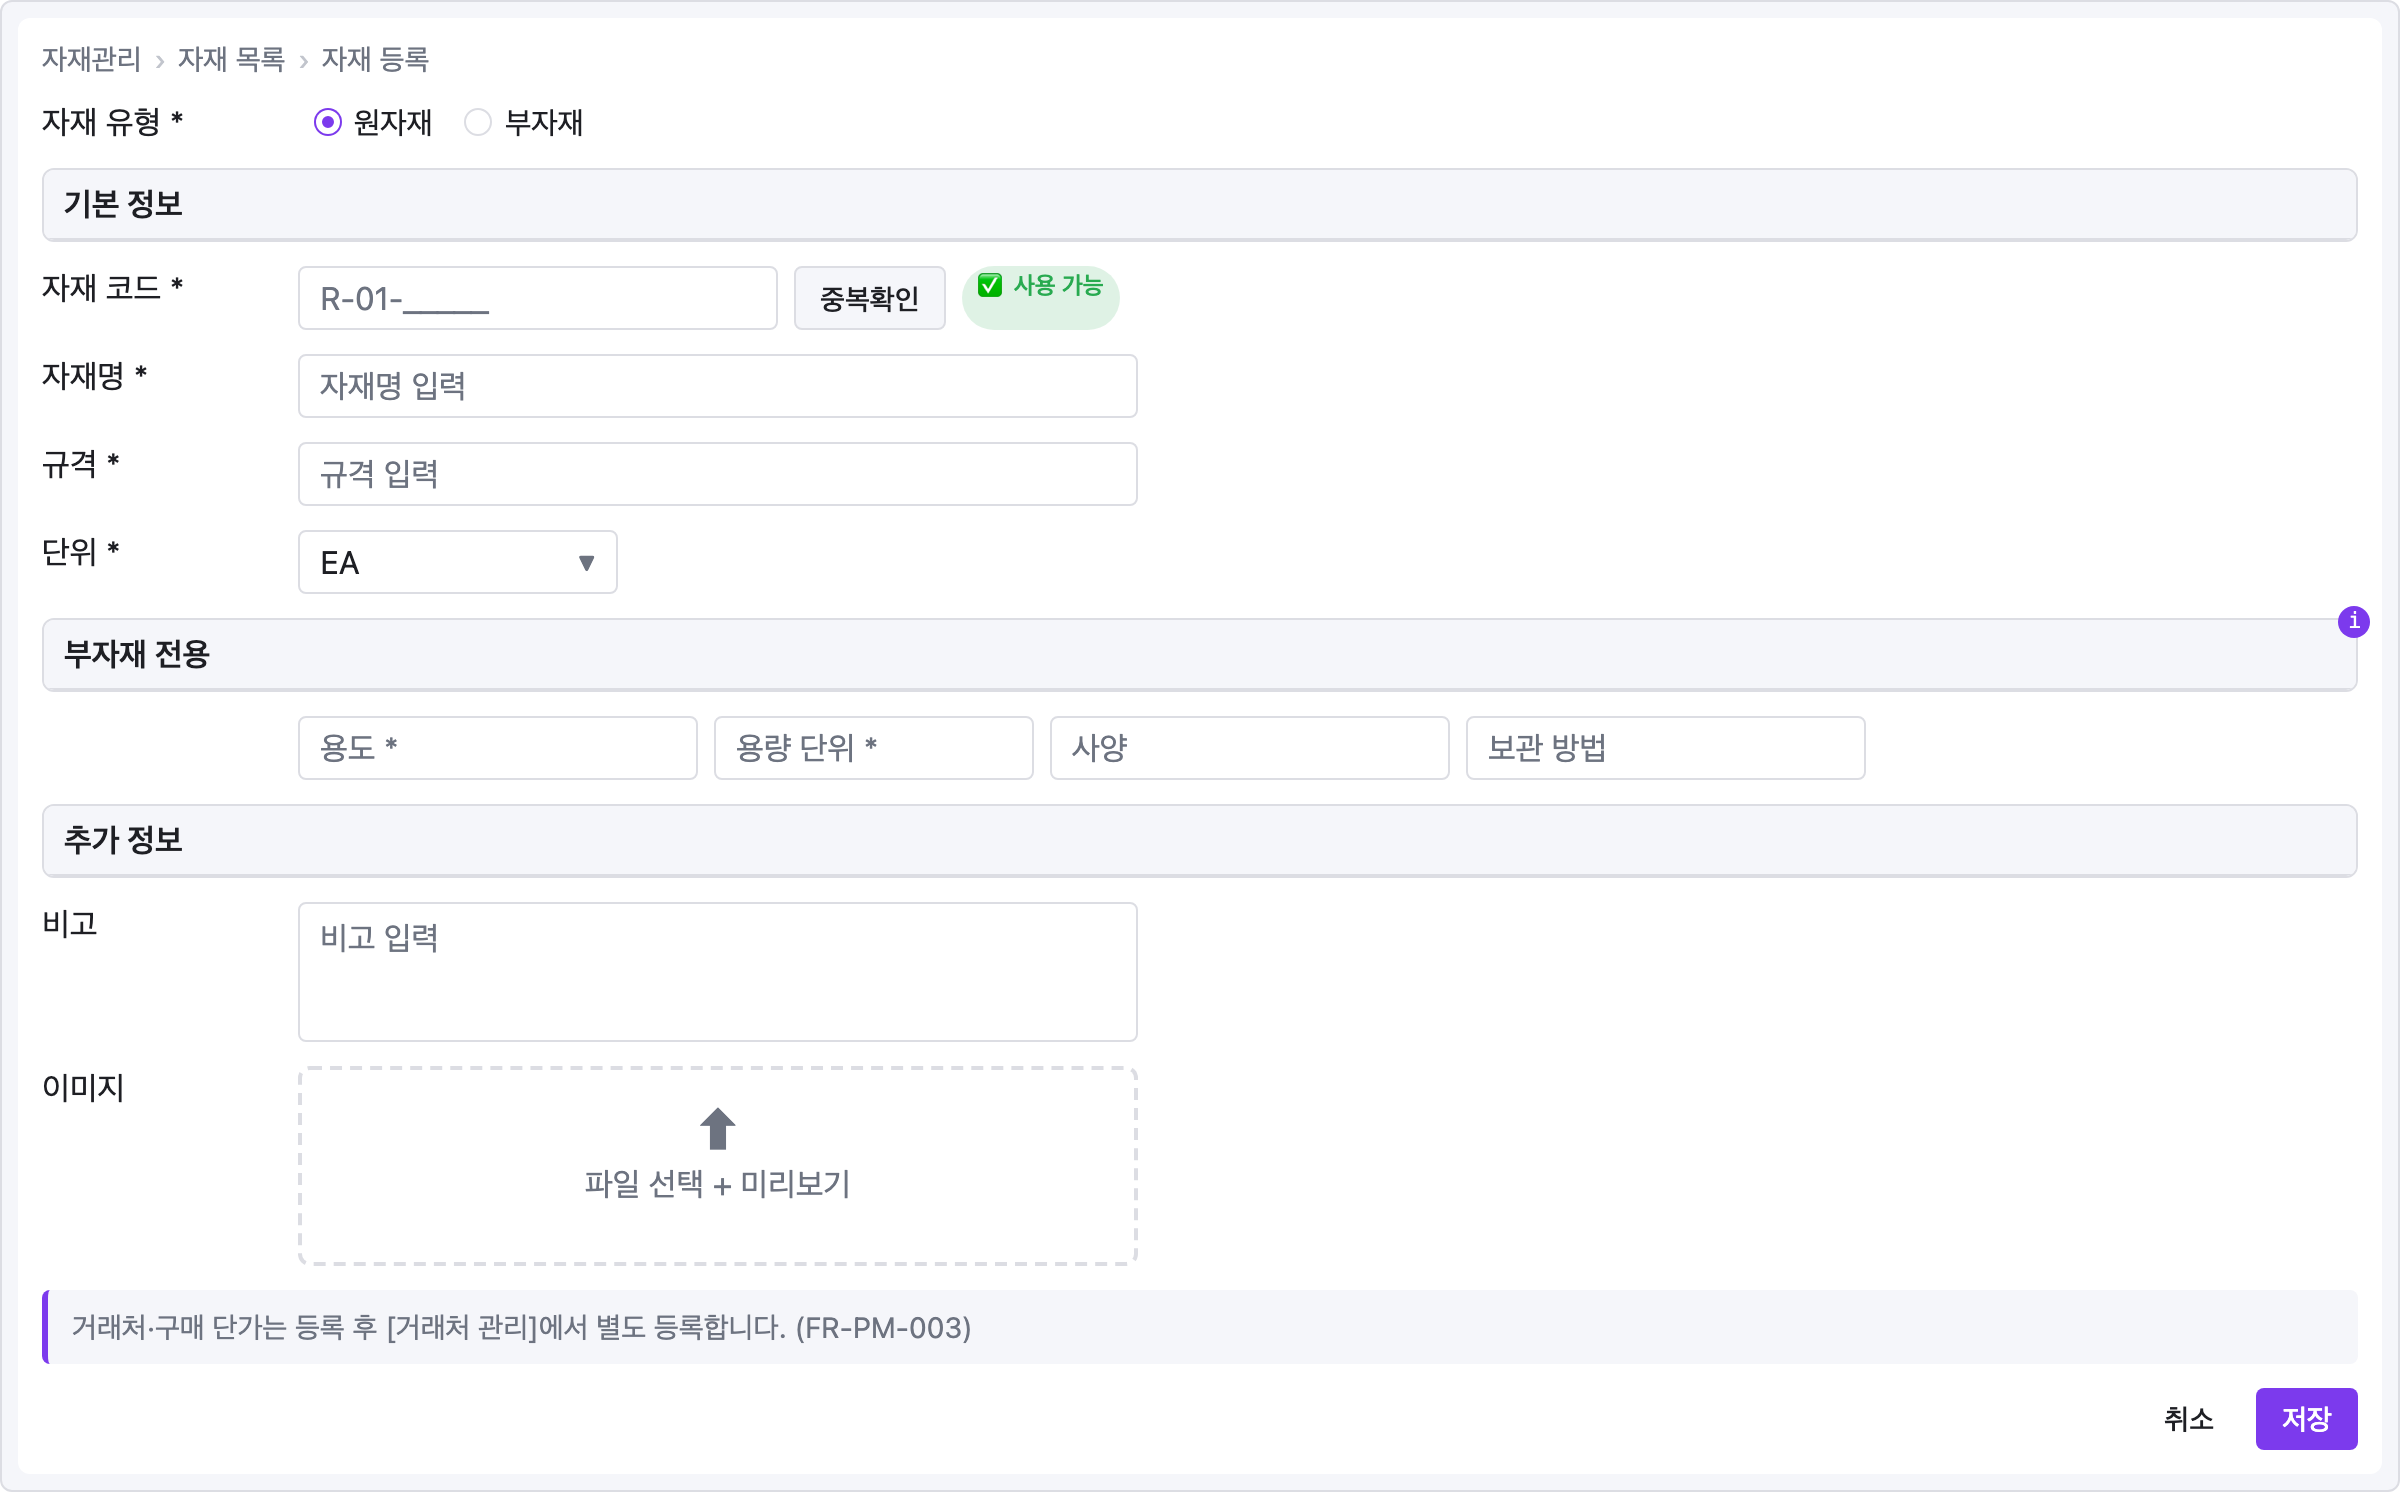Click the 자재 코드 input showing R-01-
The width and height of the screenshot is (2400, 1494).
(537, 297)
